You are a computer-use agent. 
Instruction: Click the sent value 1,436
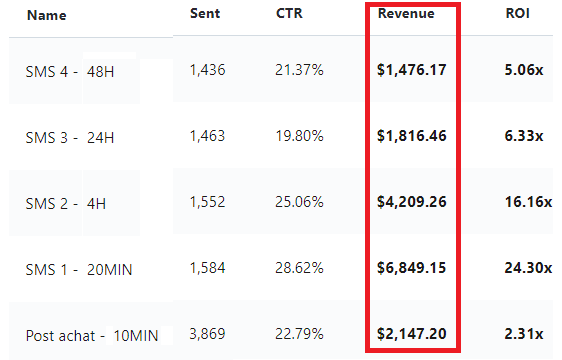[208, 70]
